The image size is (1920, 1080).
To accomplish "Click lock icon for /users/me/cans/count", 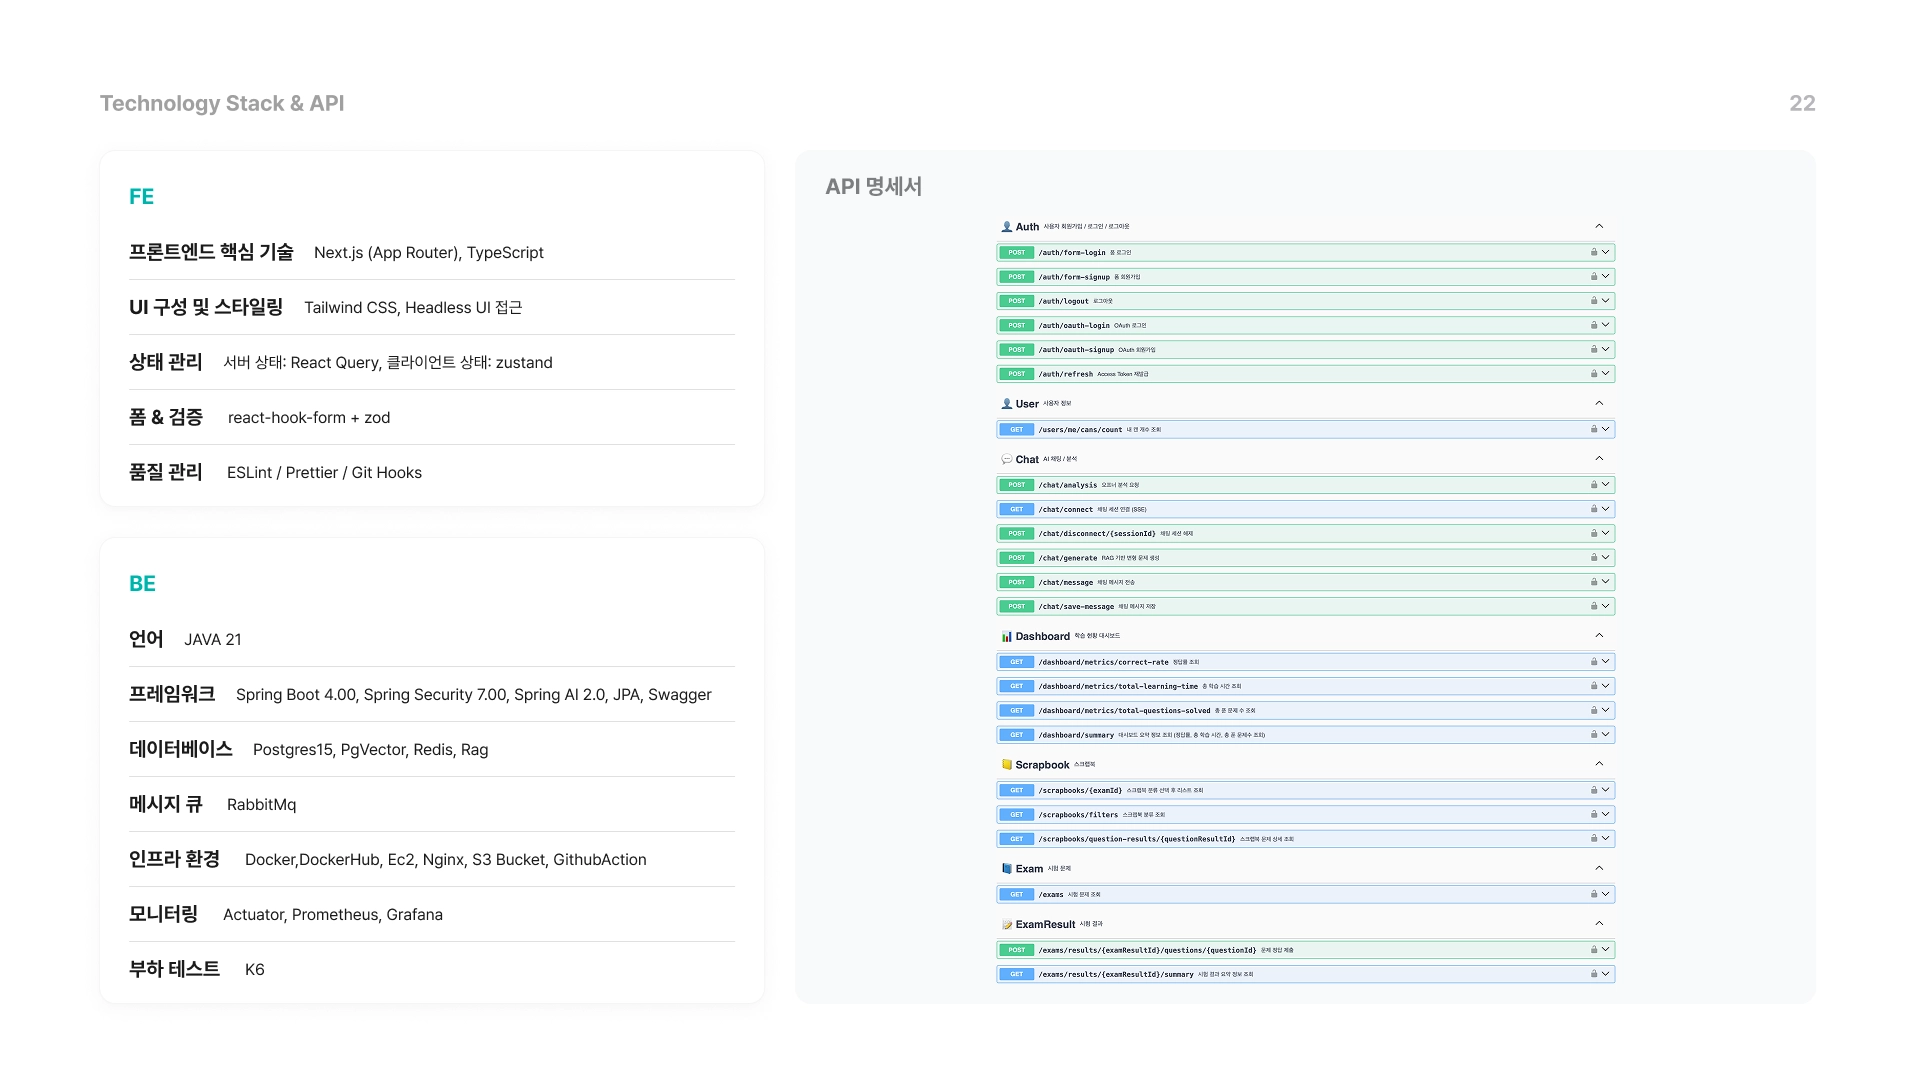I will pos(1594,429).
